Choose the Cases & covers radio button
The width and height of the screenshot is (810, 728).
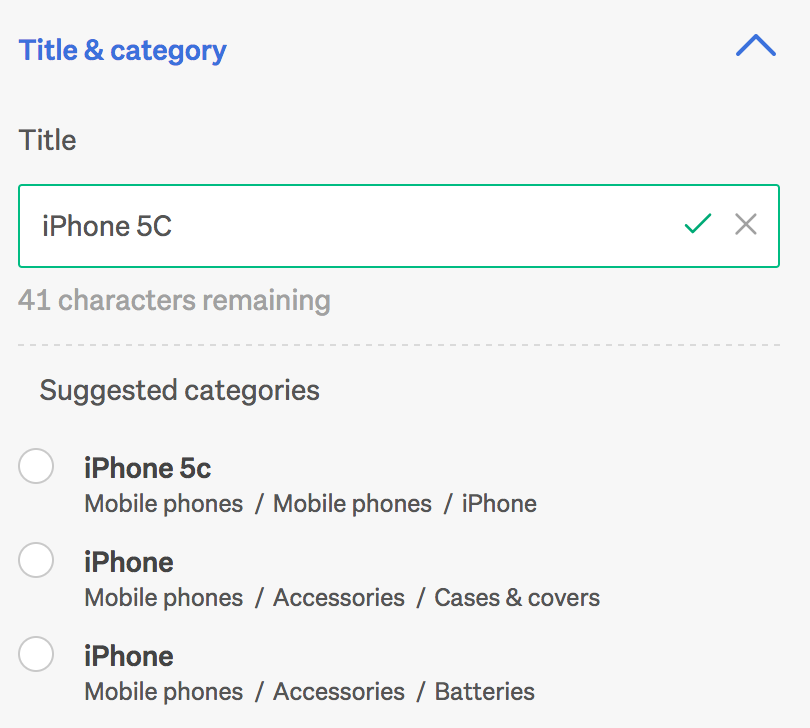coord(37,560)
